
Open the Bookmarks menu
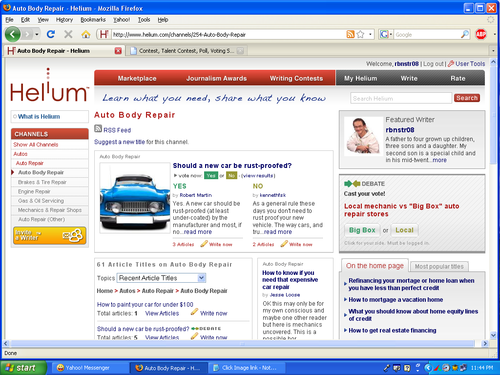point(93,20)
